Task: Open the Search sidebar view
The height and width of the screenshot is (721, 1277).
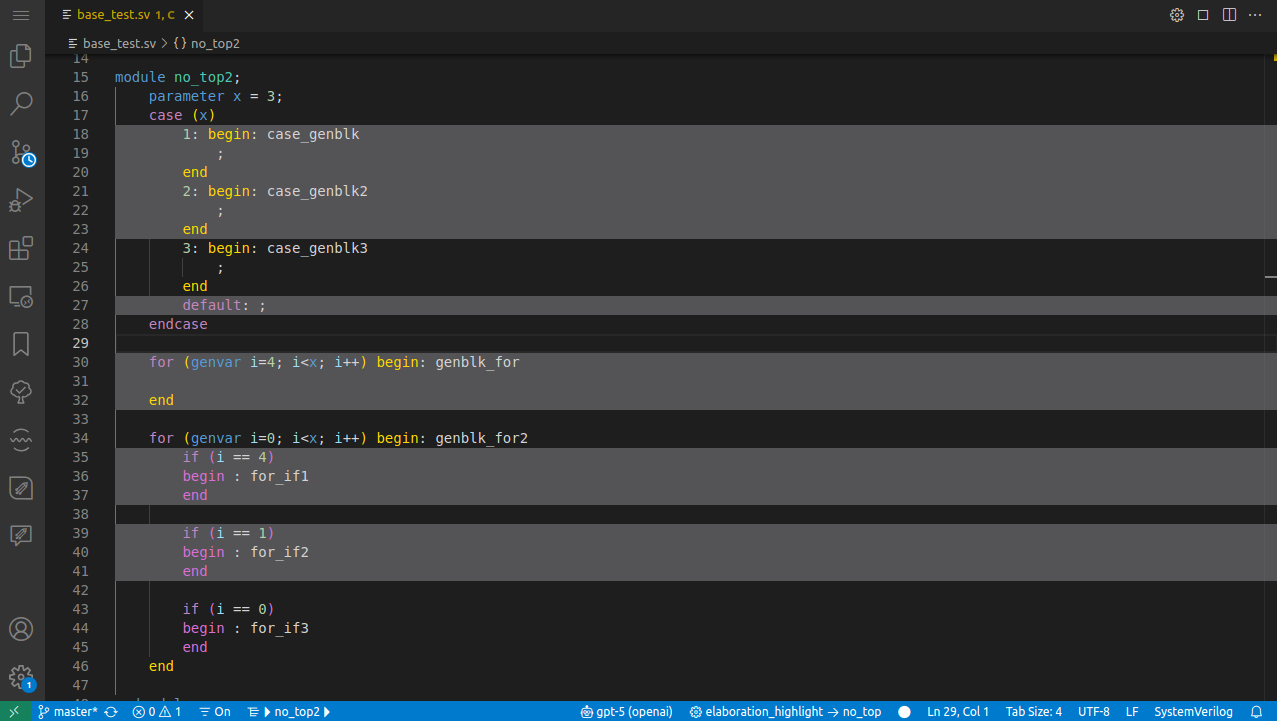Action: 21,104
